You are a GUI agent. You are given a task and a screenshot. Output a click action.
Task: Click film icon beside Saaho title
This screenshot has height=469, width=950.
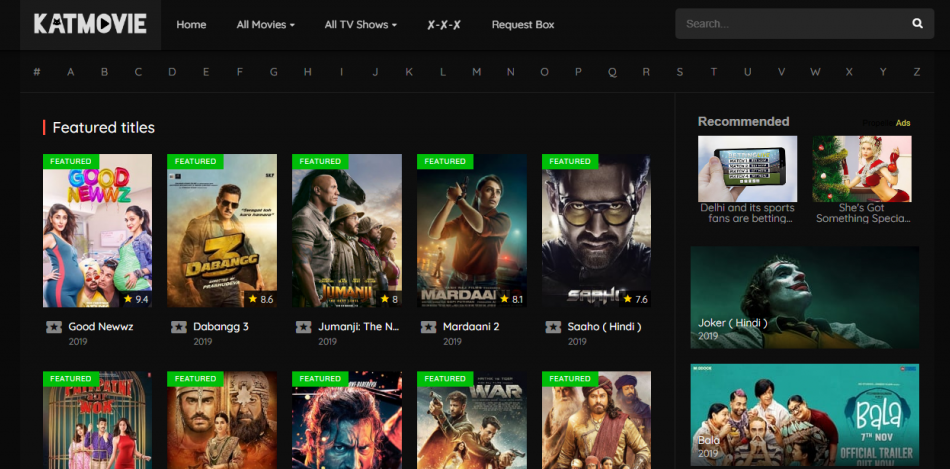(553, 327)
